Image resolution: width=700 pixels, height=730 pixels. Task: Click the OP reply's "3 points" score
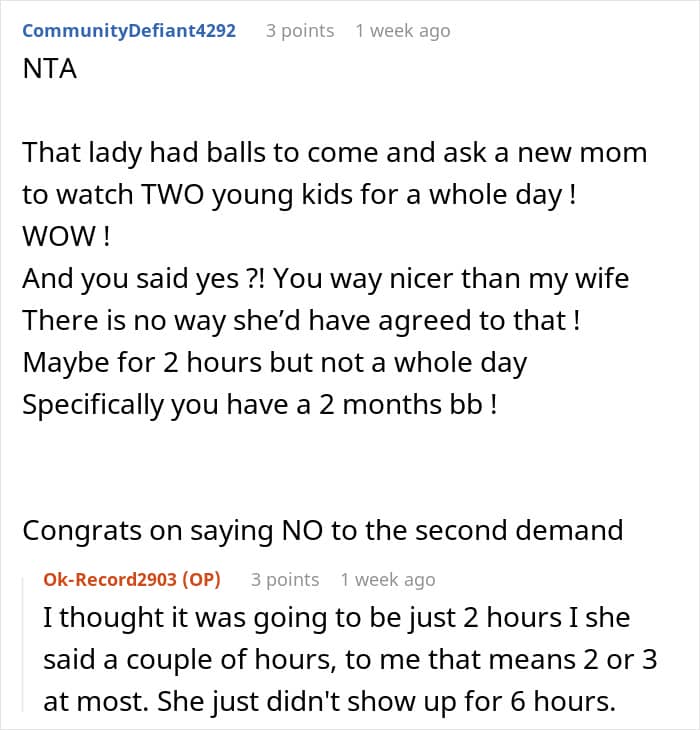point(285,580)
